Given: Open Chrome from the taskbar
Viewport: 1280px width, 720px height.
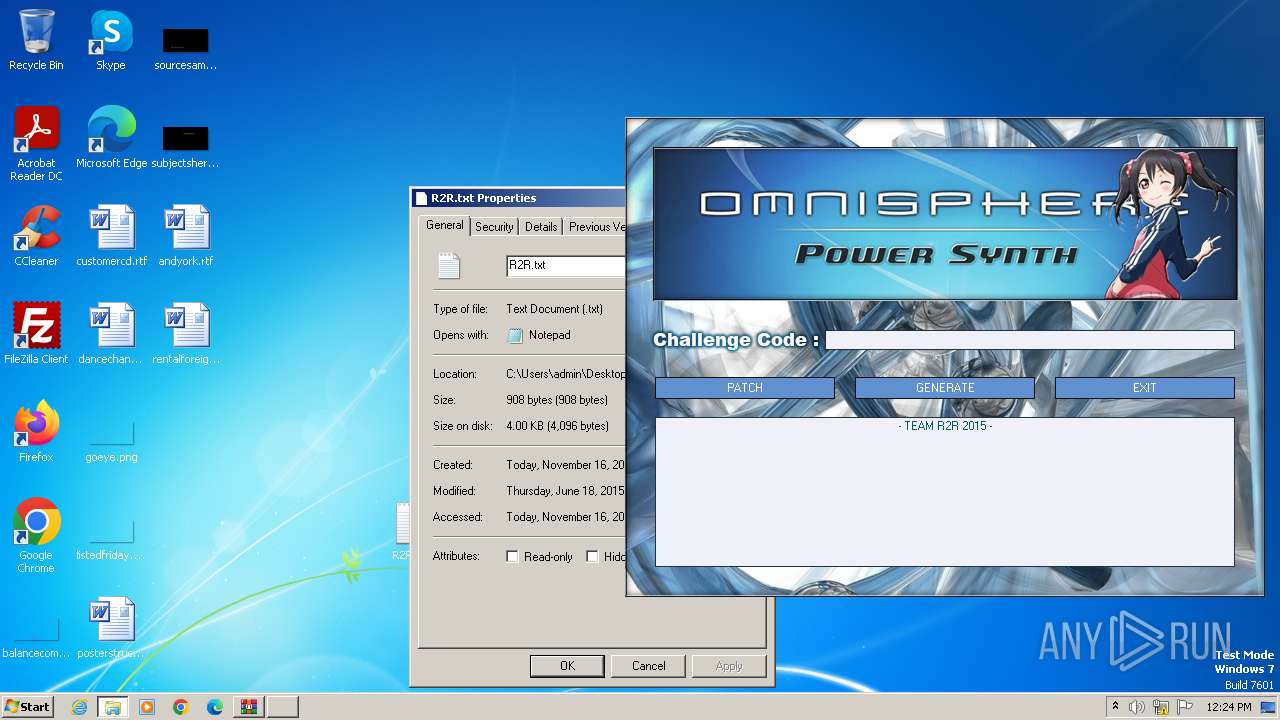Looking at the screenshot, I should [x=181, y=707].
